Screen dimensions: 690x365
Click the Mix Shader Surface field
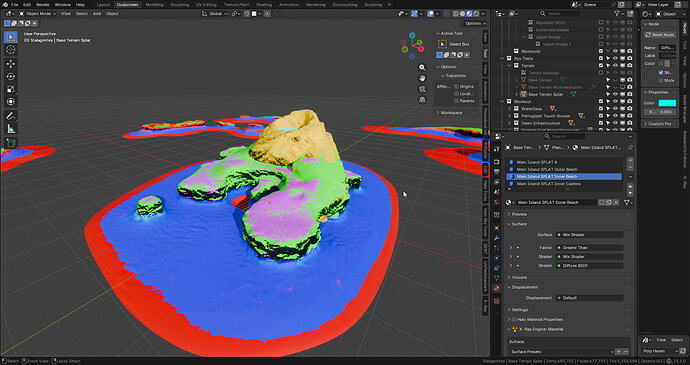[x=590, y=235]
